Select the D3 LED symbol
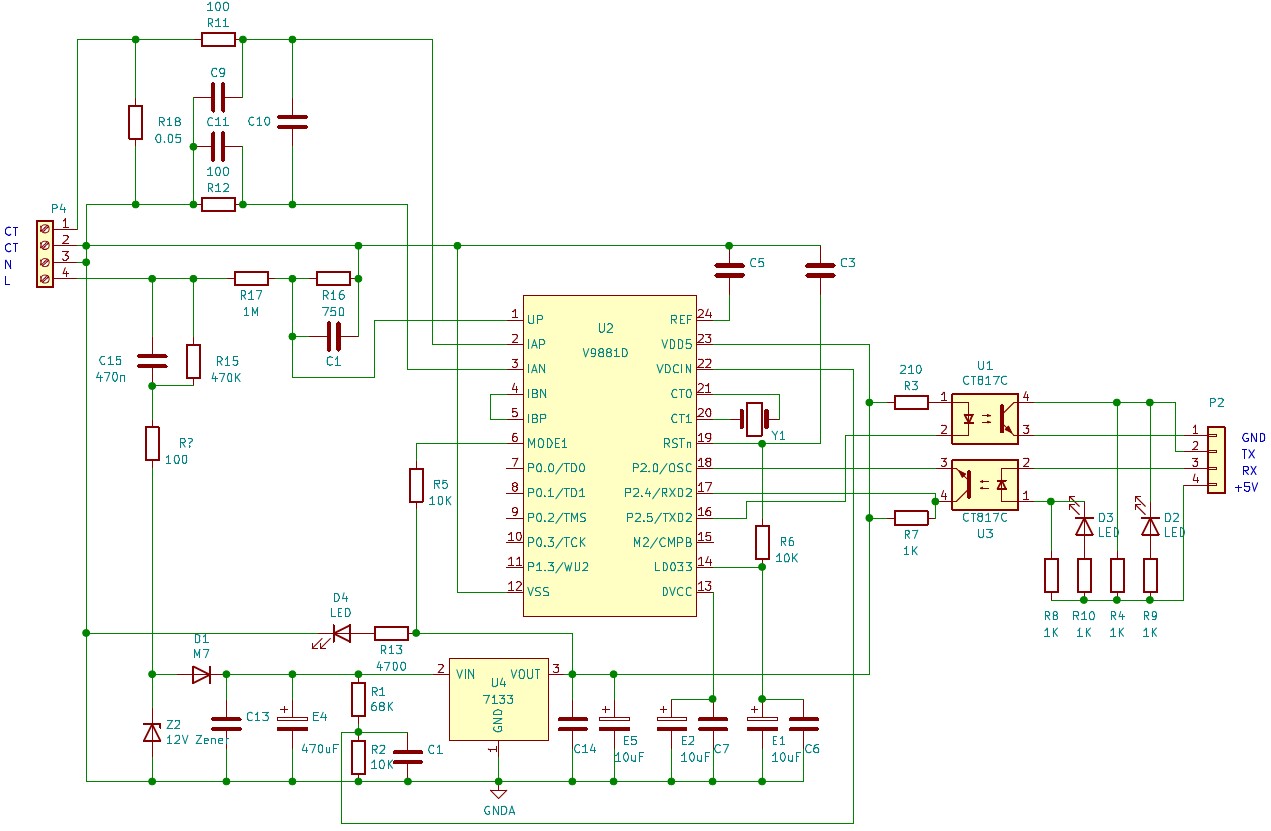Image resolution: width=1271 pixels, height=831 pixels. [1084, 525]
